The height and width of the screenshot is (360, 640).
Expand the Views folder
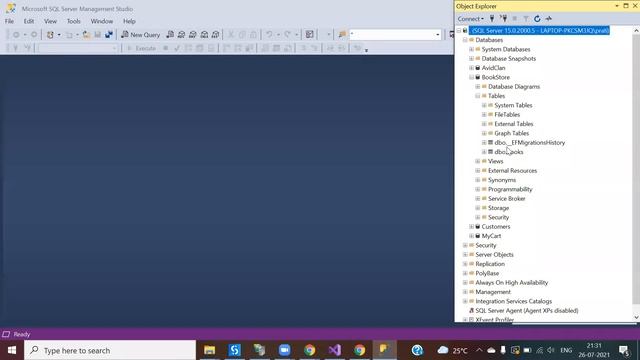(x=478, y=161)
